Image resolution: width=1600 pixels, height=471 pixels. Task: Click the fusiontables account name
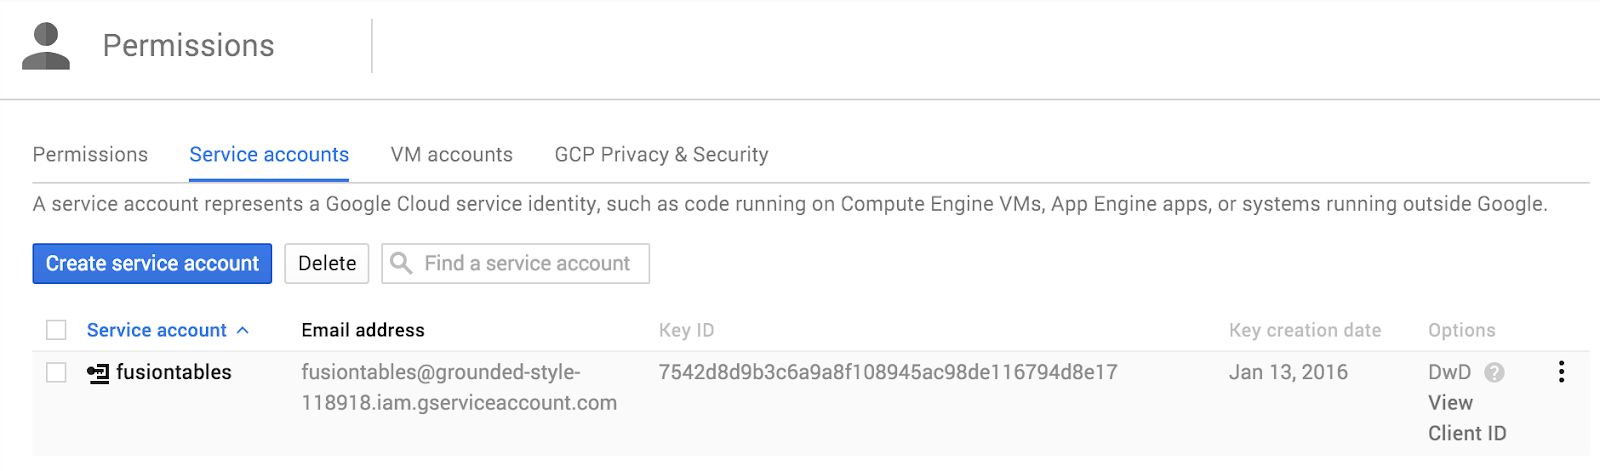[x=174, y=372]
